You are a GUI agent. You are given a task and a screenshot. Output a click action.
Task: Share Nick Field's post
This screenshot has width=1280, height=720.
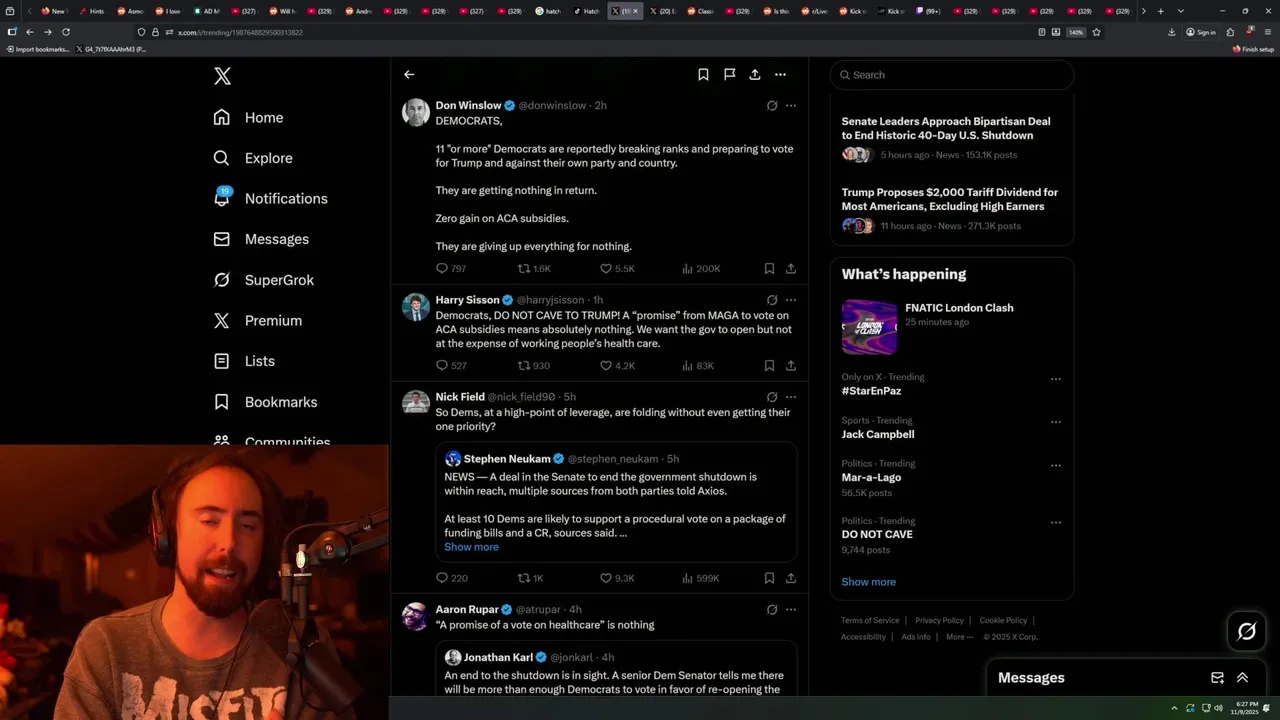pos(791,578)
